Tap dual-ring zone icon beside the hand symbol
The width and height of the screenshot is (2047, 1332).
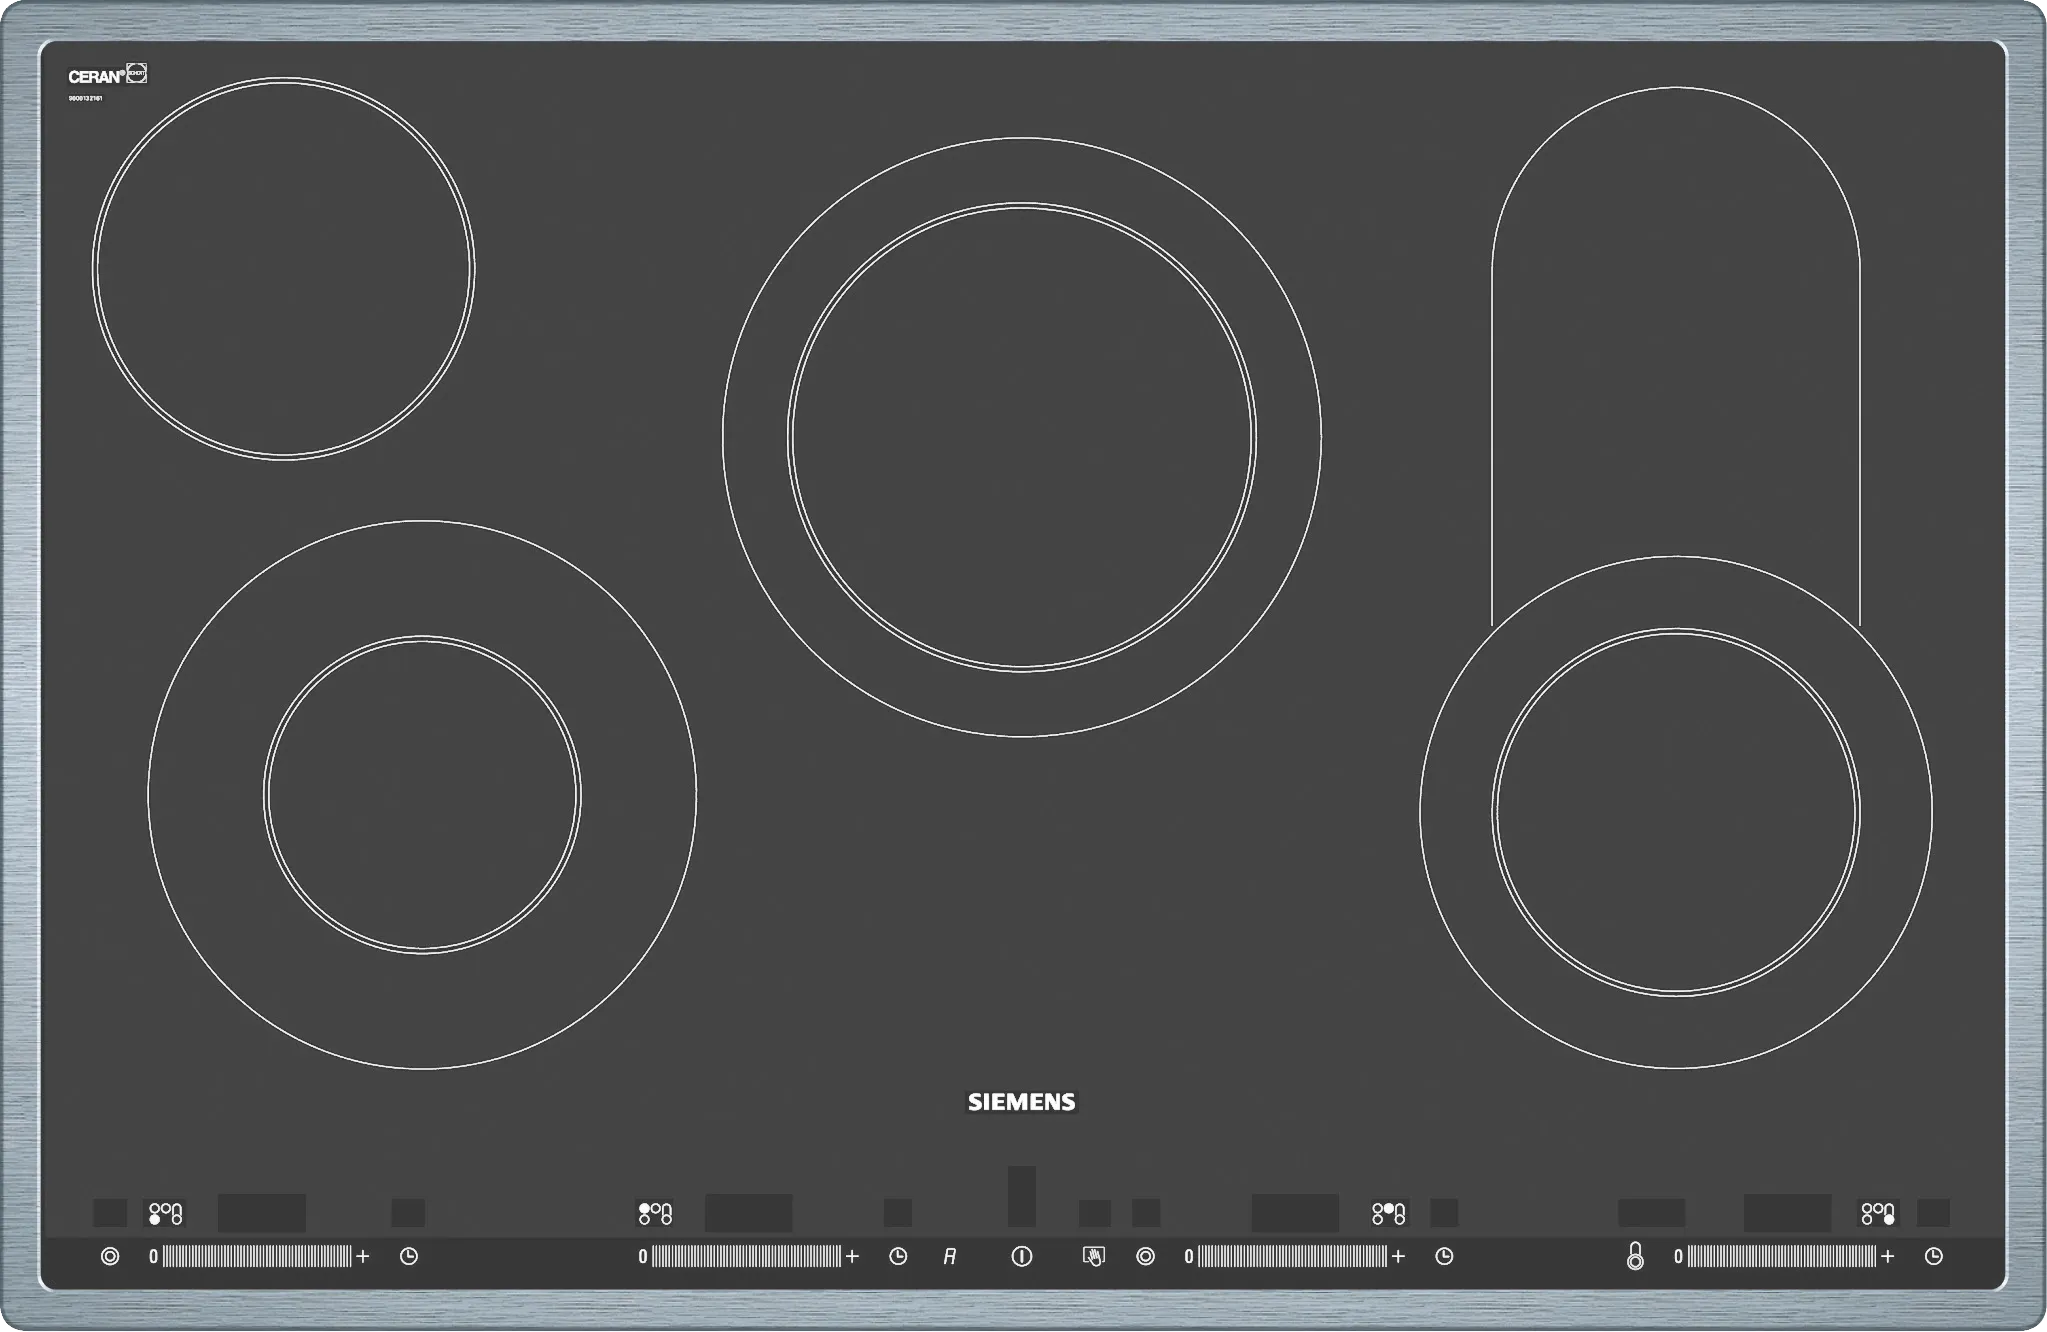pyautogui.click(x=1146, y=1256)
